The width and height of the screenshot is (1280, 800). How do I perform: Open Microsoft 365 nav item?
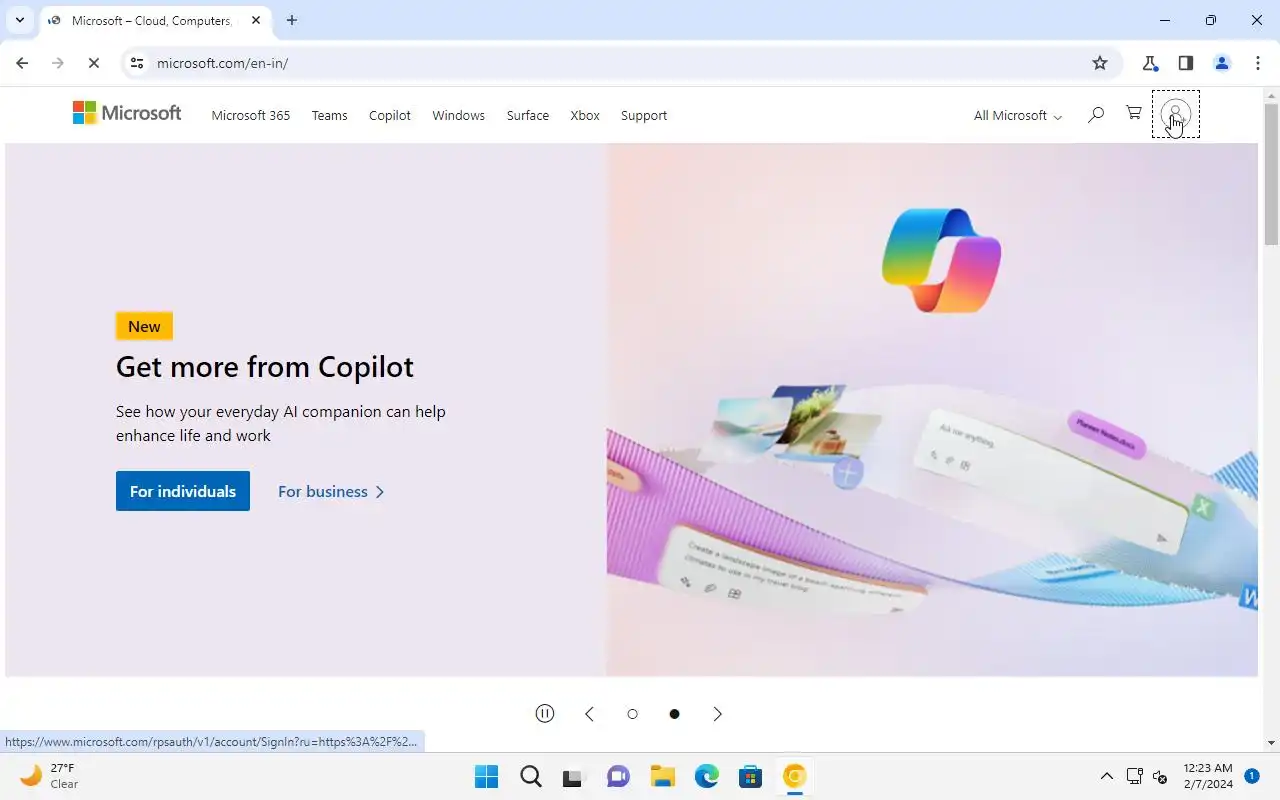coord(251,115)
